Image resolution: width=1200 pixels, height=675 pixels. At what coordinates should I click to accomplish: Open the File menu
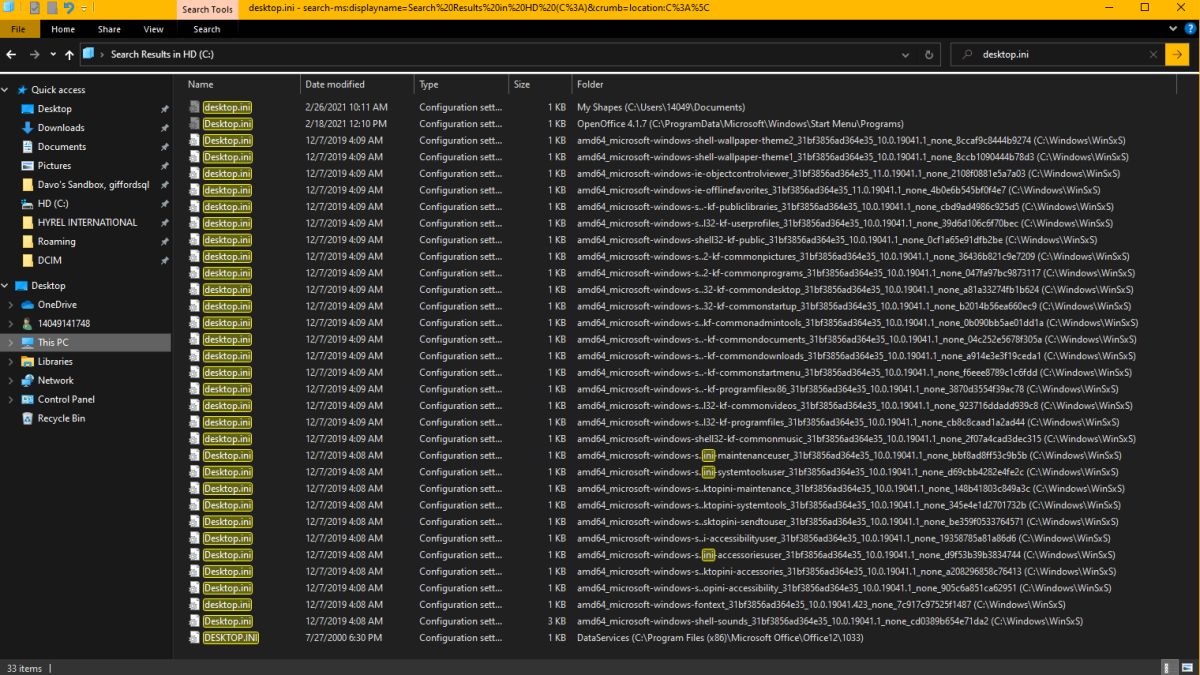(x=19, y=29)
